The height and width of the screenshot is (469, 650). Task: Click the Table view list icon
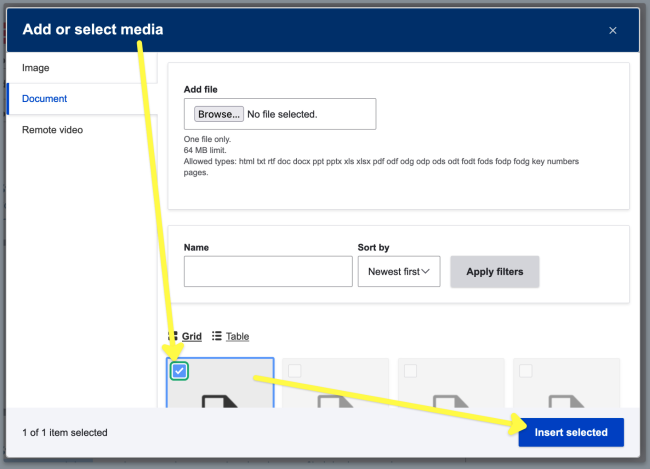click(x=217, y=337)
